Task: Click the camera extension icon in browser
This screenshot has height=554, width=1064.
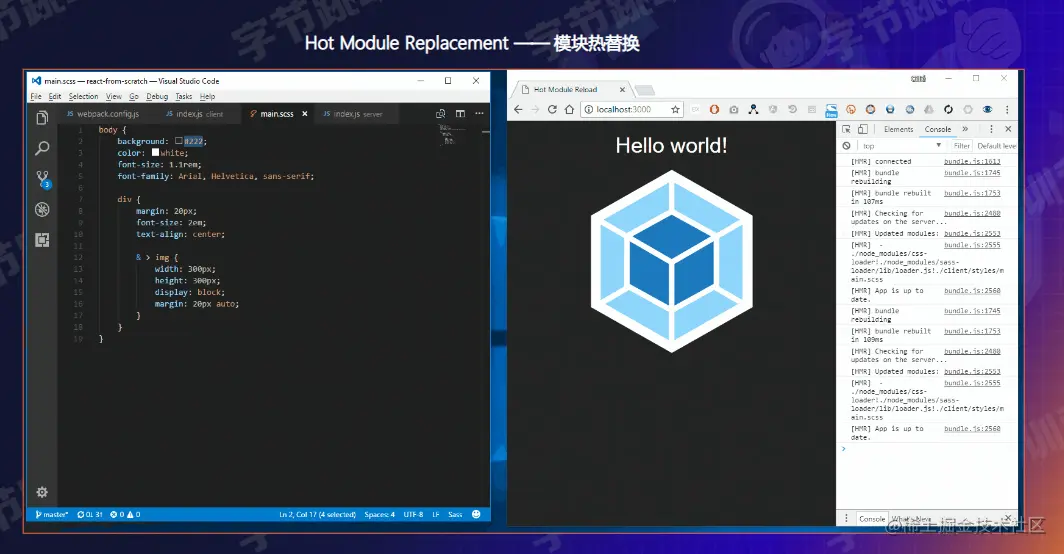Action: click(734, 109)
